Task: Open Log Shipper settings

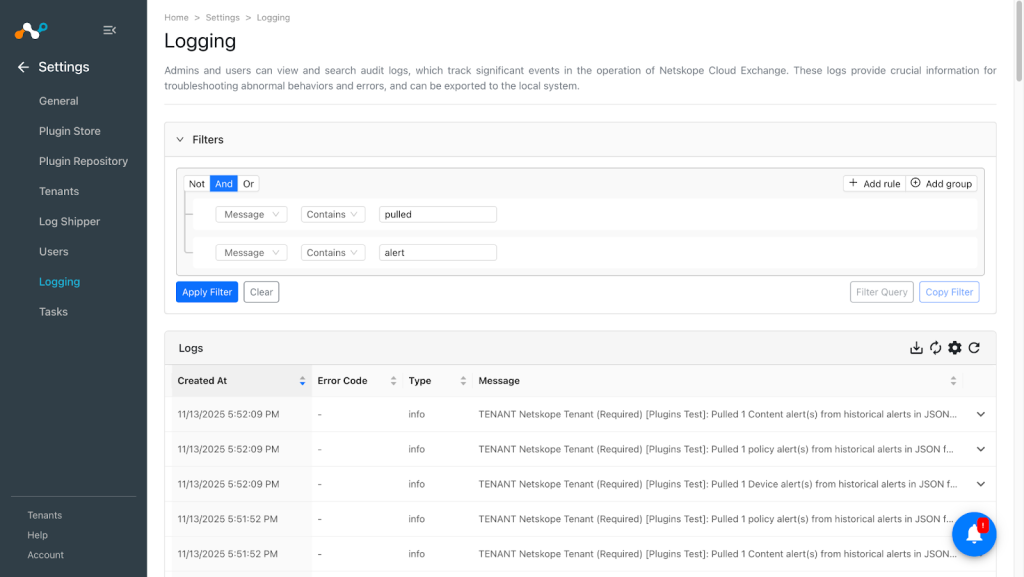Action: point(69,221)
